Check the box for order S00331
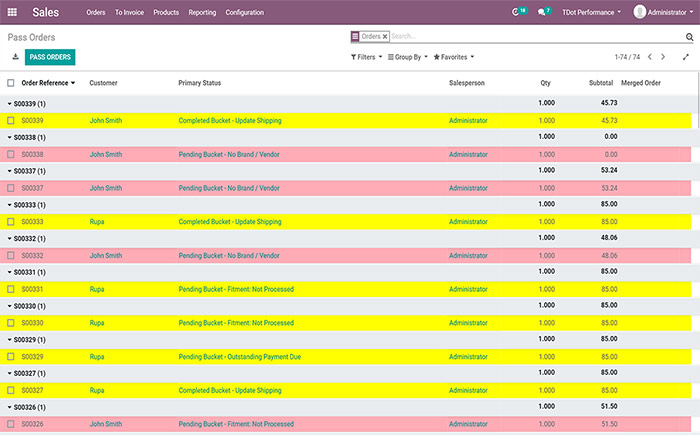The width and height of the screenshot is (700, 435). pyautogui.click(x=11, y=289)
